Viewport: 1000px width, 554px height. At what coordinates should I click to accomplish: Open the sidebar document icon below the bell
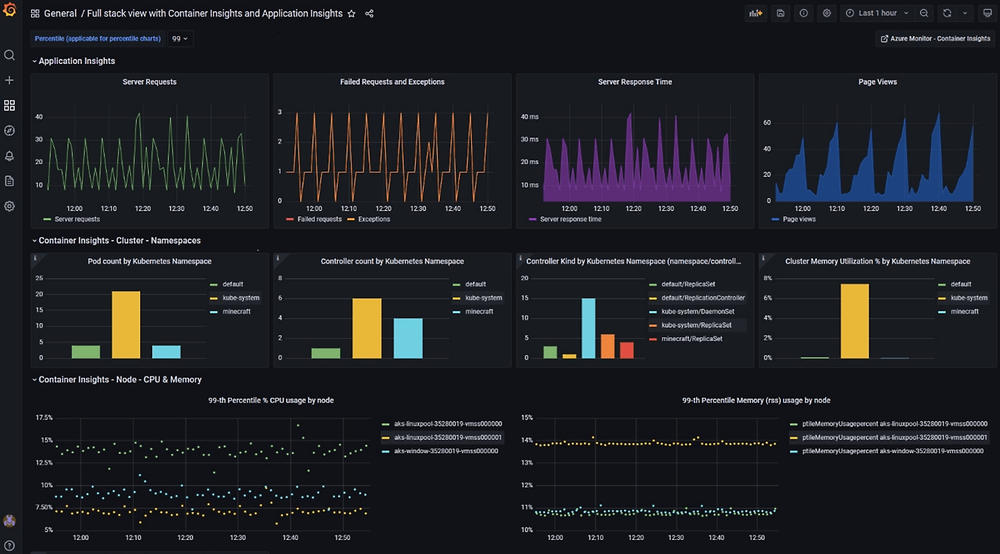point(10,181)
